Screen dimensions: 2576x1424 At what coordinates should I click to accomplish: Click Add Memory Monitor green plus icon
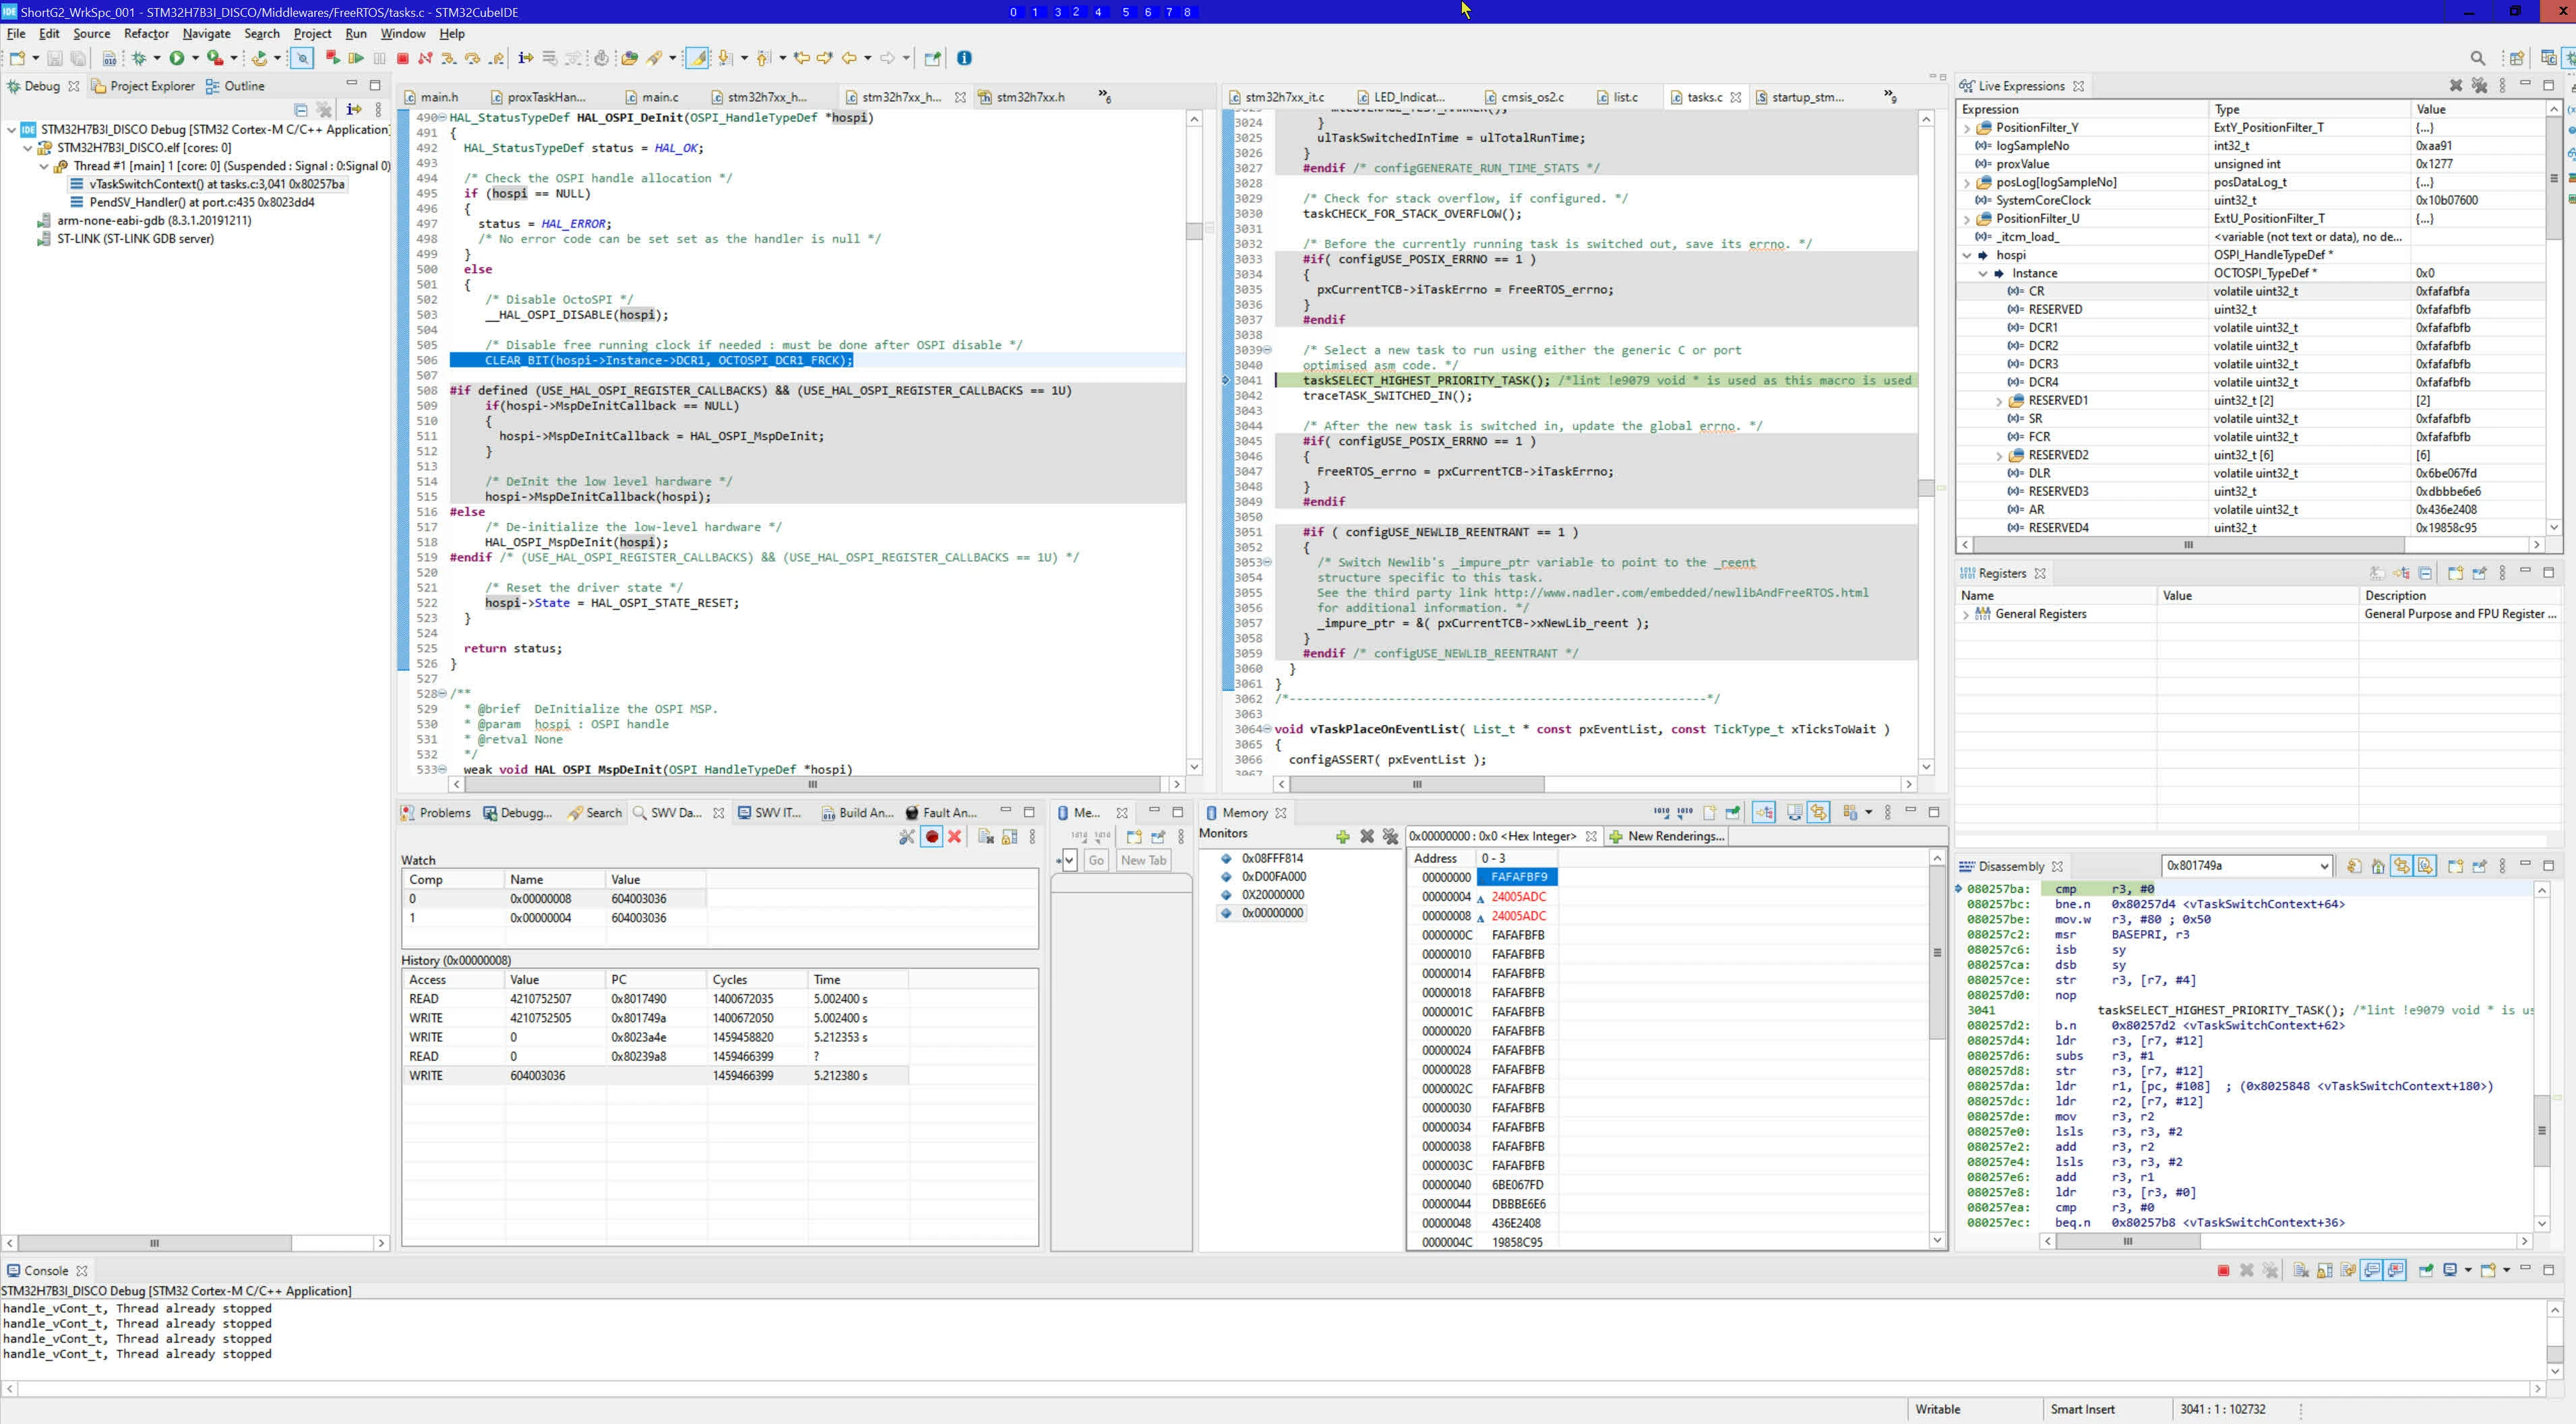tap(1342, 836)
